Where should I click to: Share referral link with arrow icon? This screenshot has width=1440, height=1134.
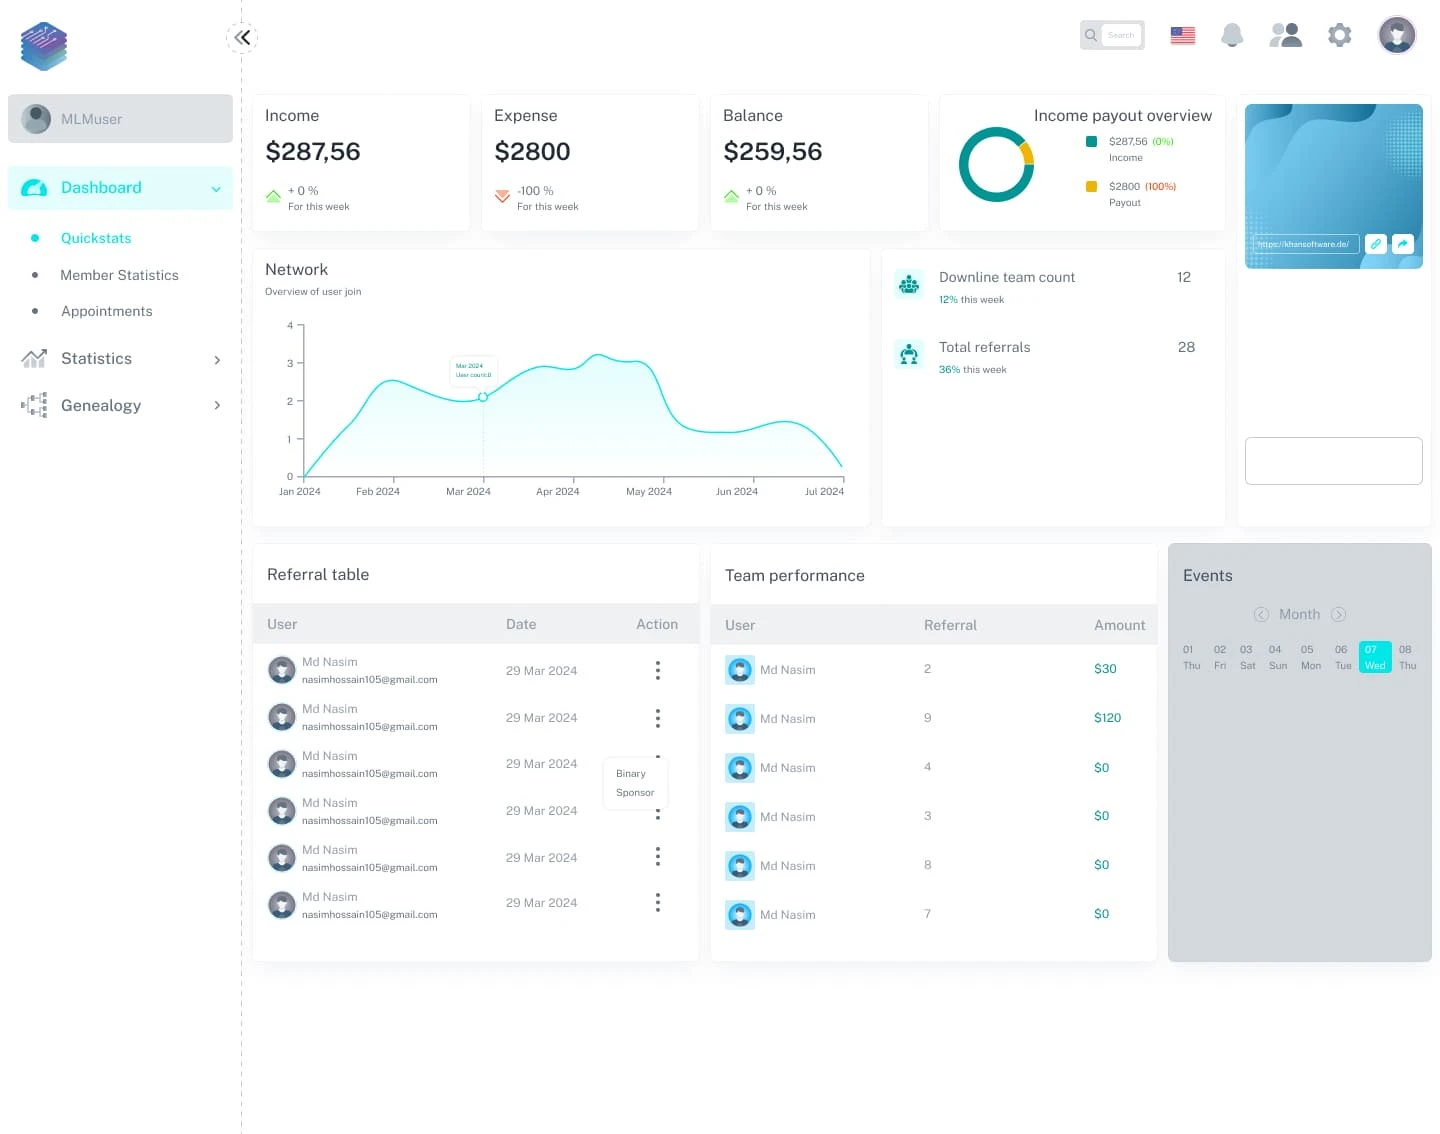[1402, 244]
